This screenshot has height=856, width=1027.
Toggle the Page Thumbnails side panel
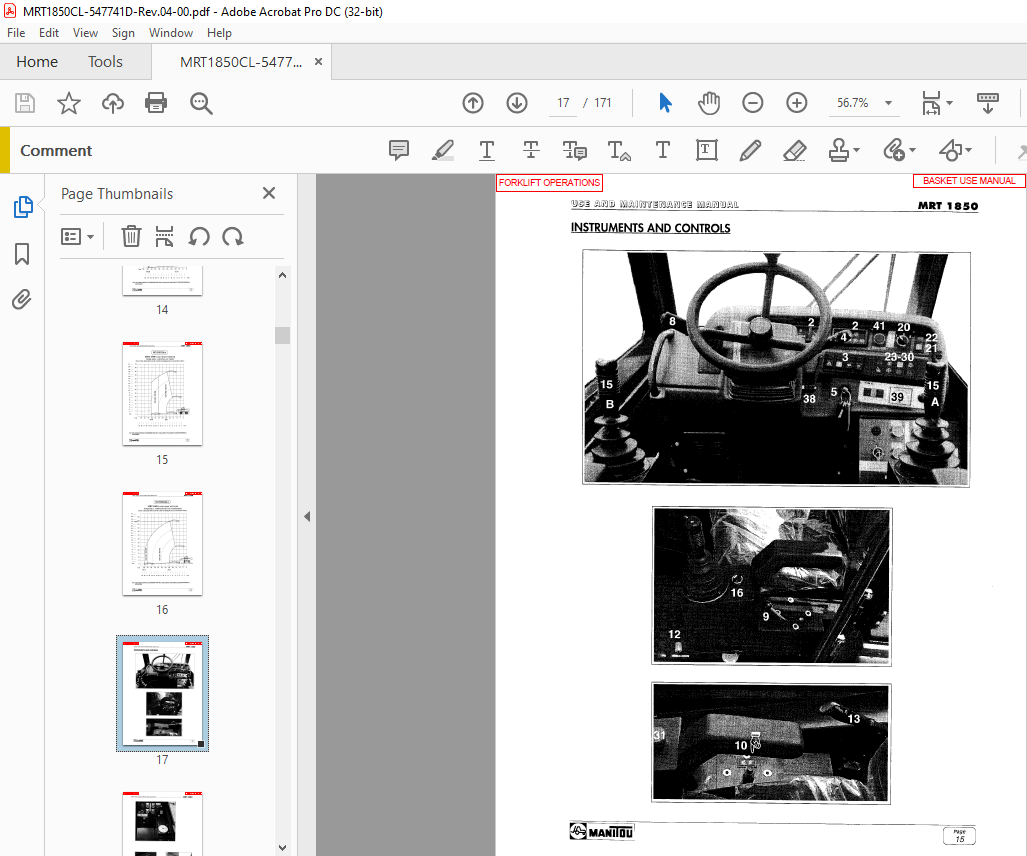coord(23,206)
